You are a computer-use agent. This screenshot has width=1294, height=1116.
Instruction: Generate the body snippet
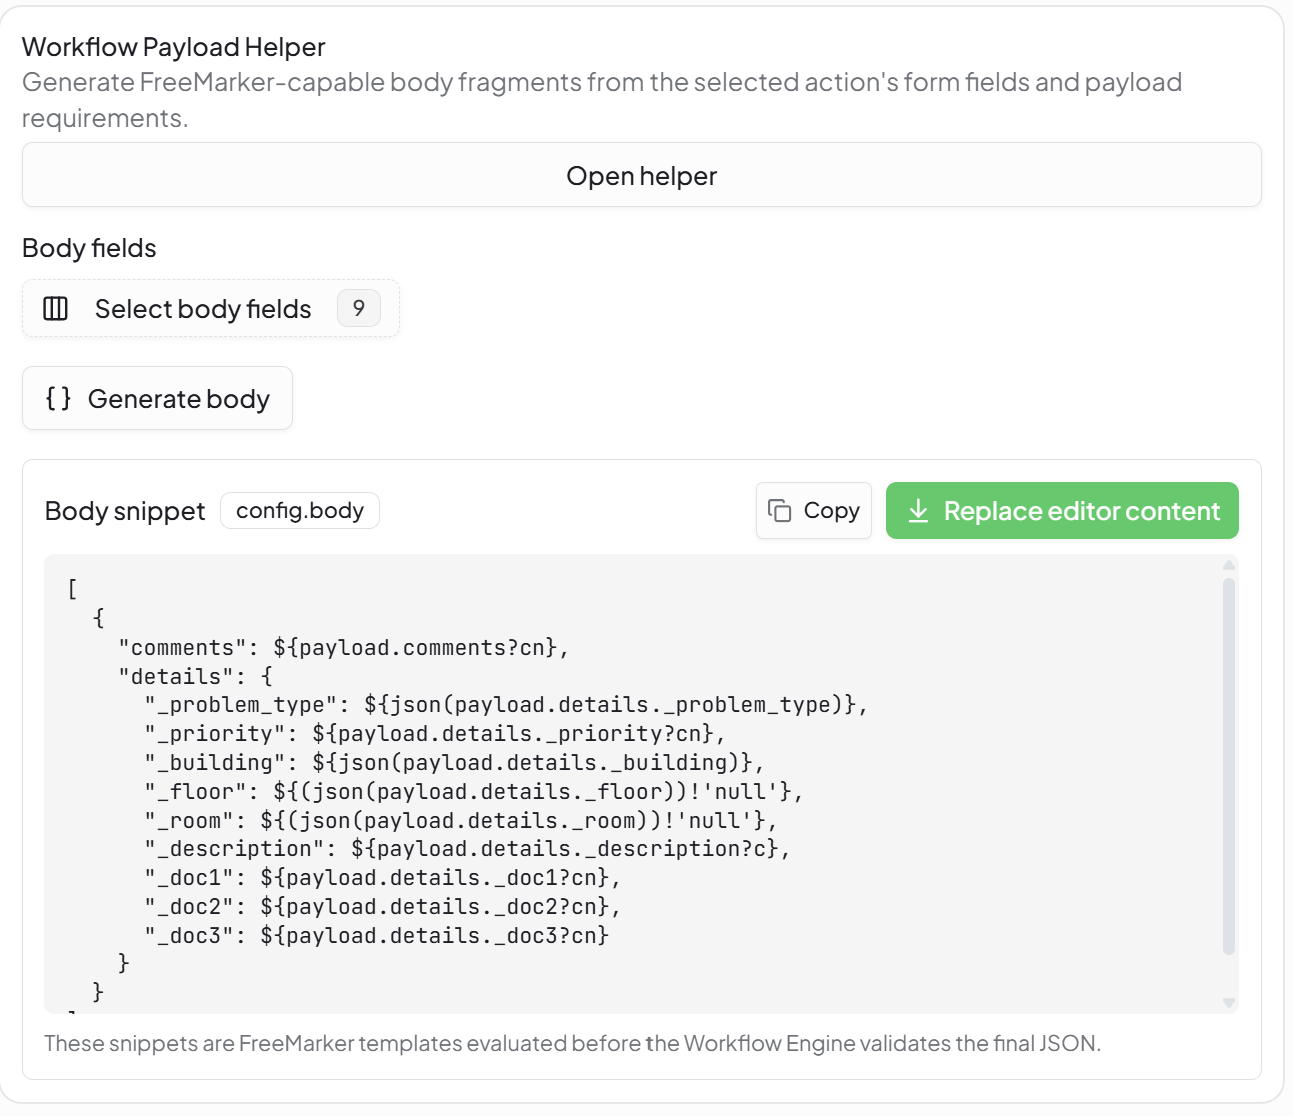click(x=157, y=398)
